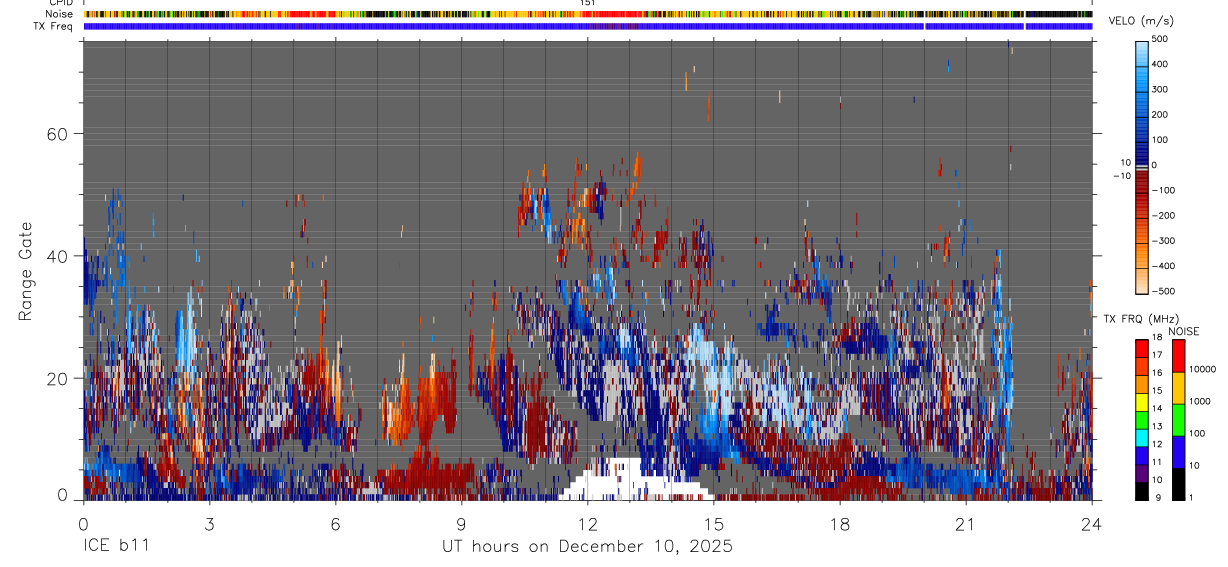This screenshot has width=1228, height=567.
Task: Click the 24 tick on UT hours axis
Action: [1092, 523]
